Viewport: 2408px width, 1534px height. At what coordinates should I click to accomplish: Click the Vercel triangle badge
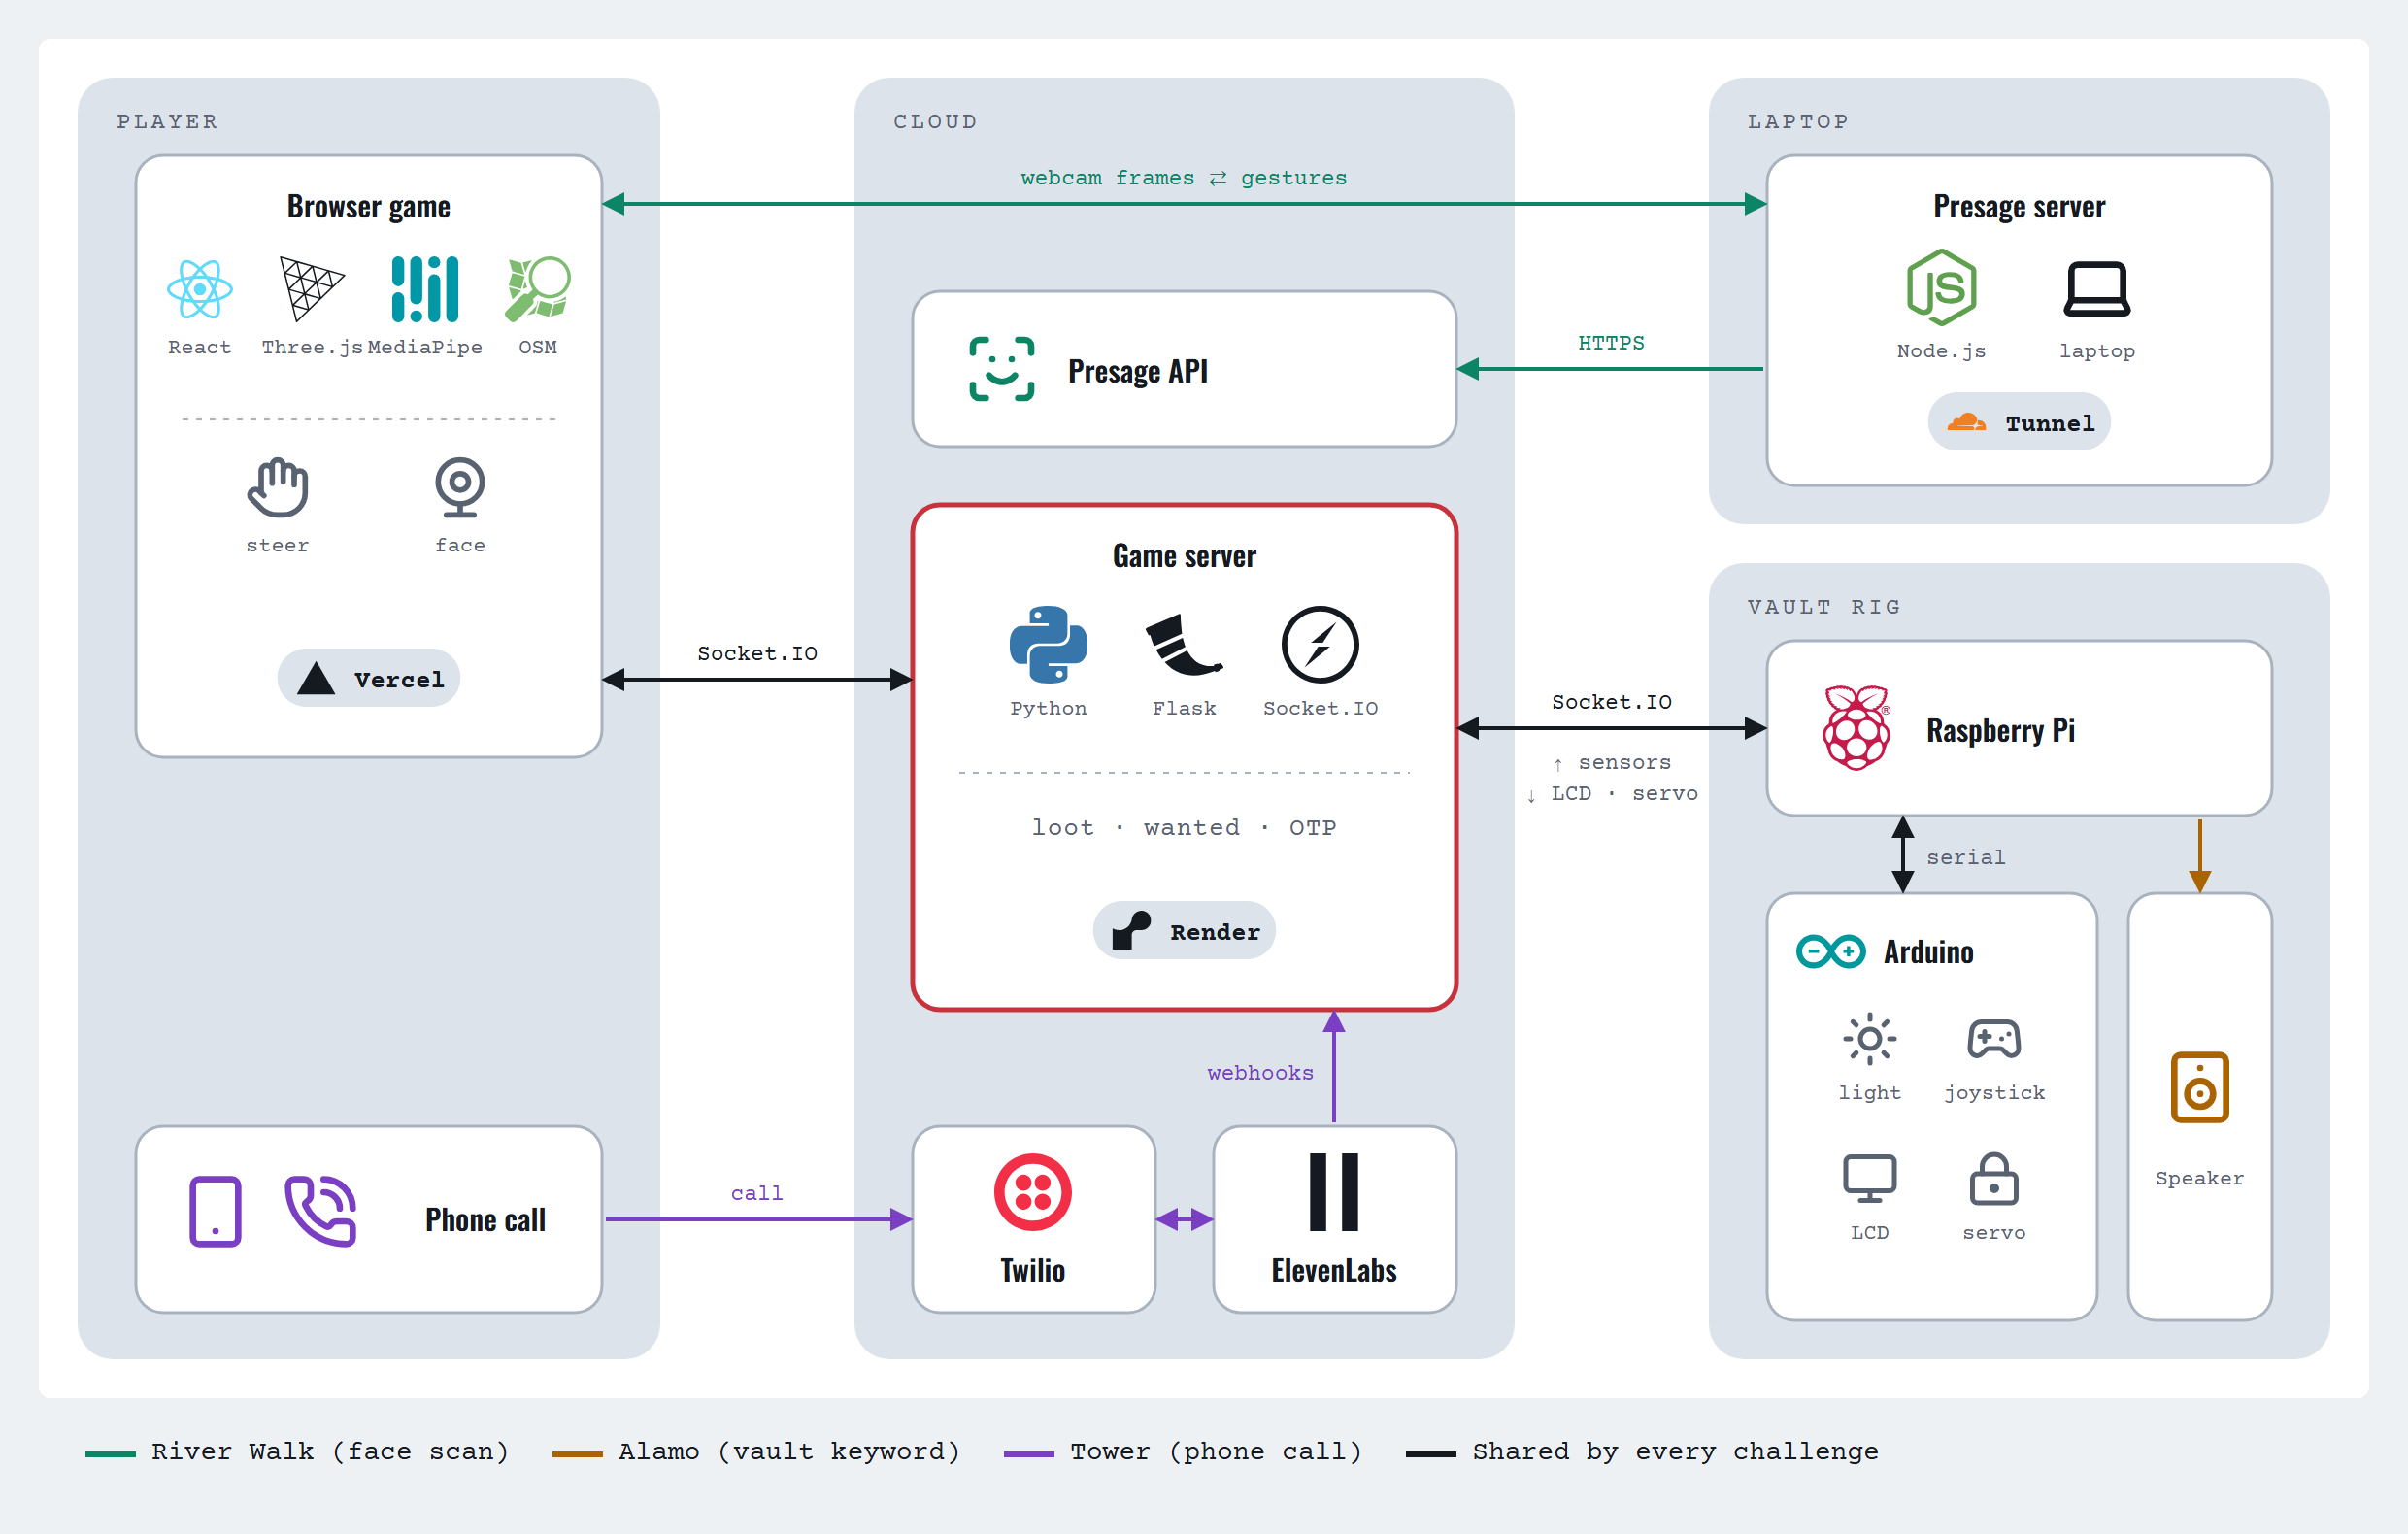coord(369,679)
